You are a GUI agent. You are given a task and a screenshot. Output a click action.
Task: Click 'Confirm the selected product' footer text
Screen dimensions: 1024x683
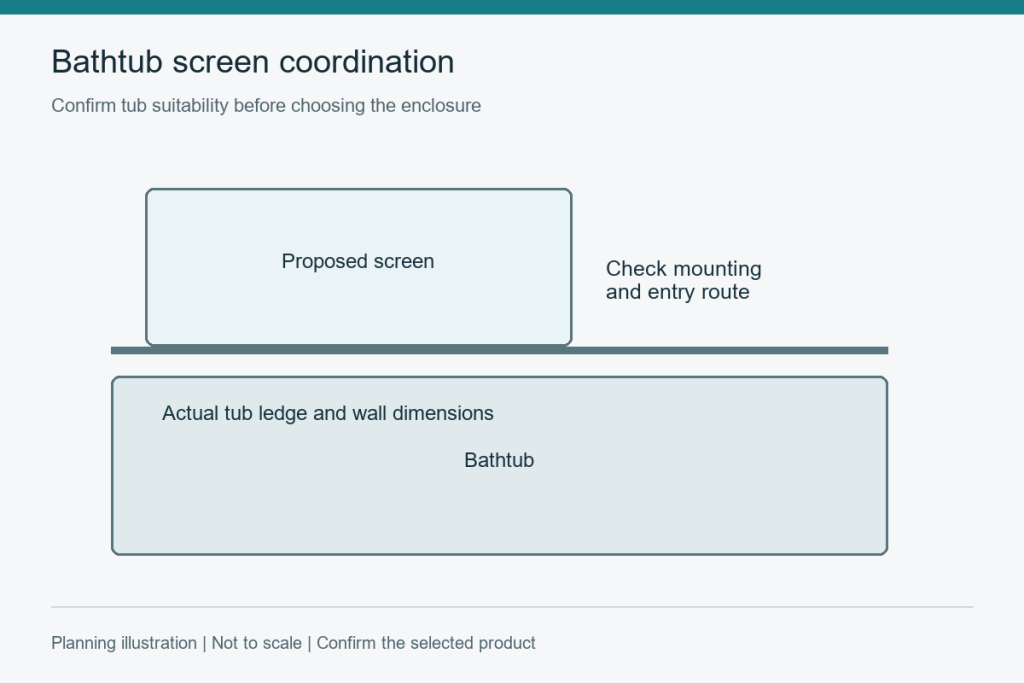[426, 643]
